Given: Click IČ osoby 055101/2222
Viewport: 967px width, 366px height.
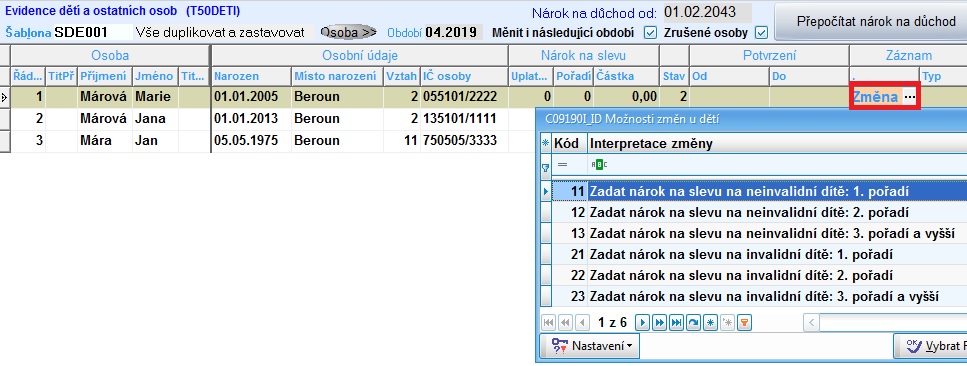Looking at the screenshot, I should tap(464, 97).
